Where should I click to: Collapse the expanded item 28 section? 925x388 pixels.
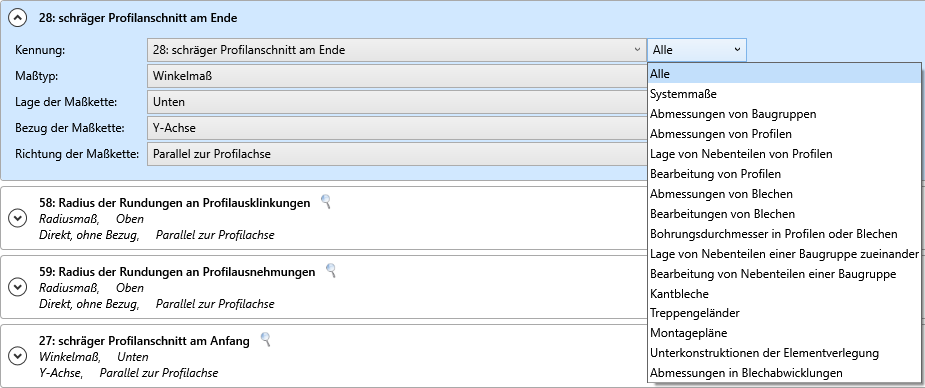(x=18, y=18)
